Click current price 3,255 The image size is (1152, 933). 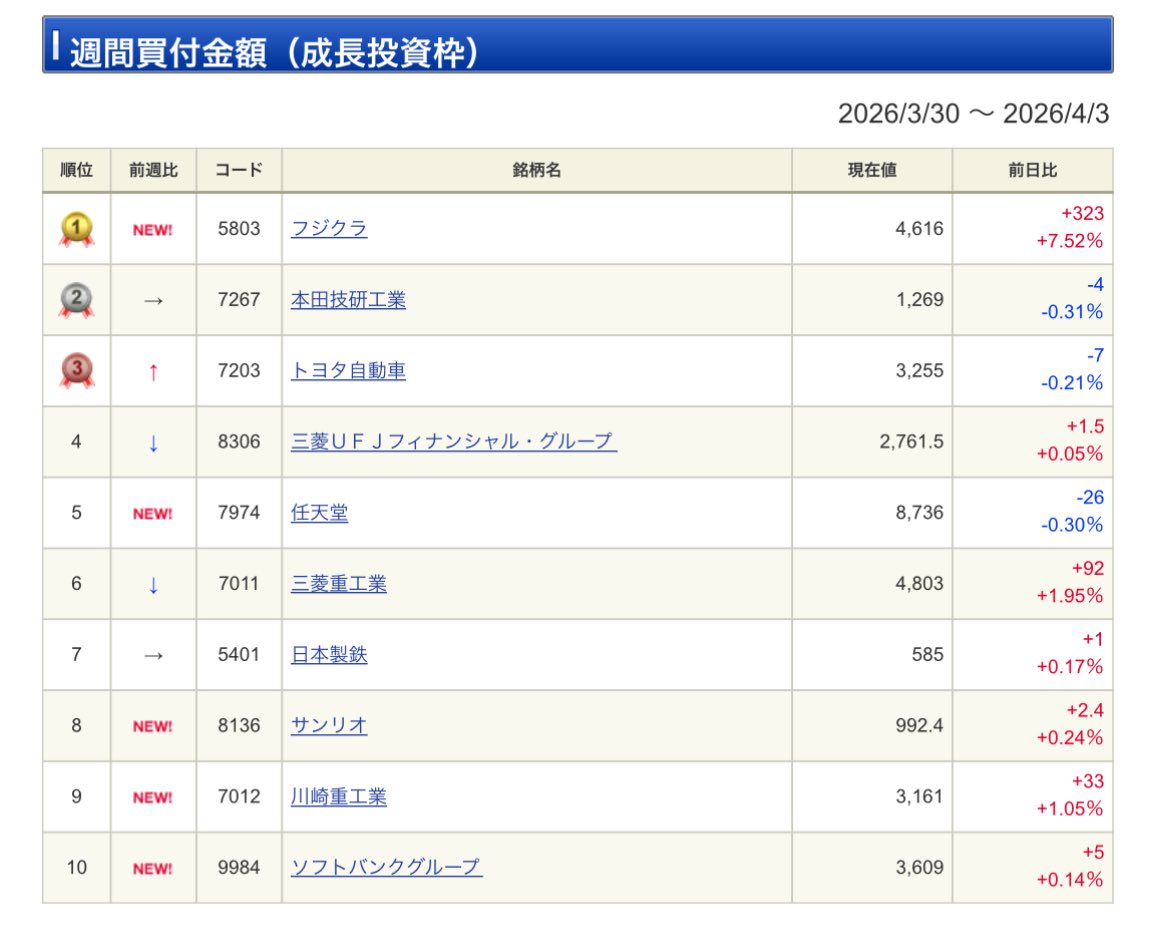919,370
